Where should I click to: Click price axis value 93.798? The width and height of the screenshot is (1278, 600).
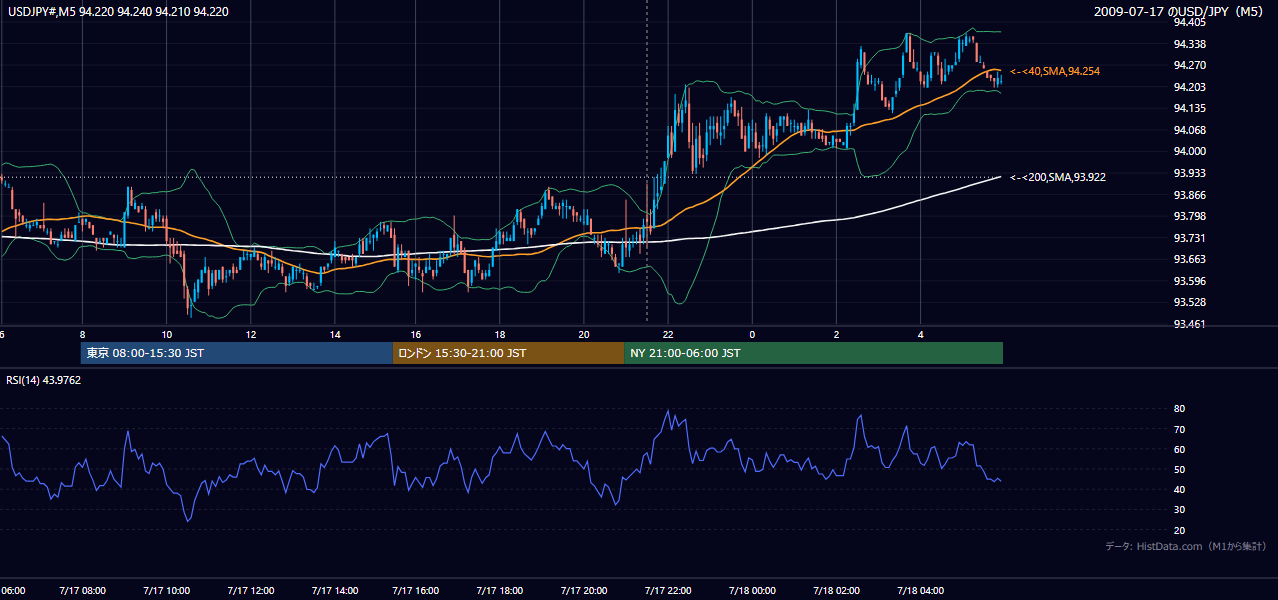1189,216
